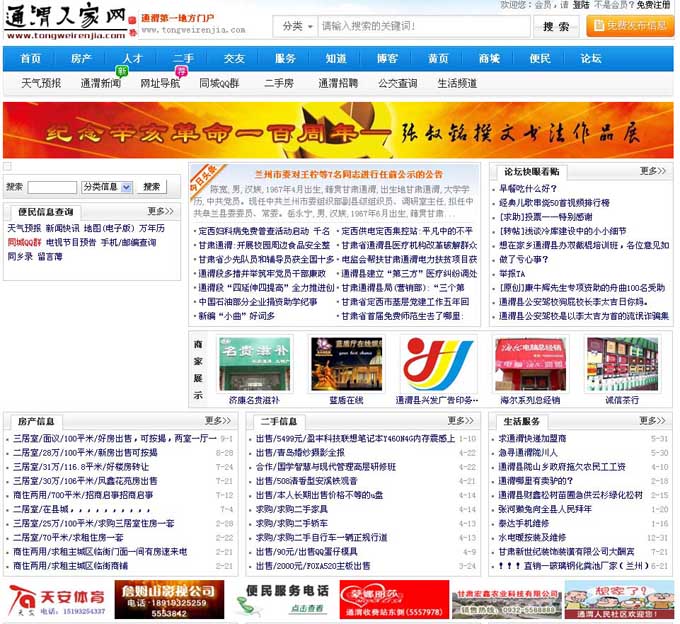Image resolution: width=680 pixels, height=624 pixels.
Task: Expand 更多>> in the 论坛快眼看贴 panel
Action: (x=653, y=171)
